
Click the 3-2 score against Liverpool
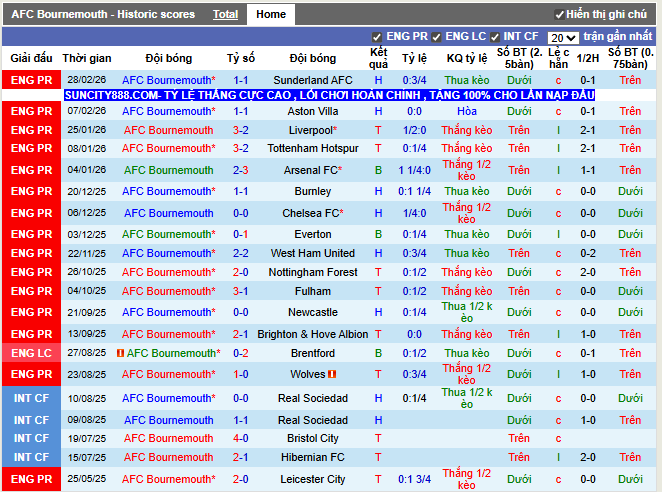[x=241, y=130]
